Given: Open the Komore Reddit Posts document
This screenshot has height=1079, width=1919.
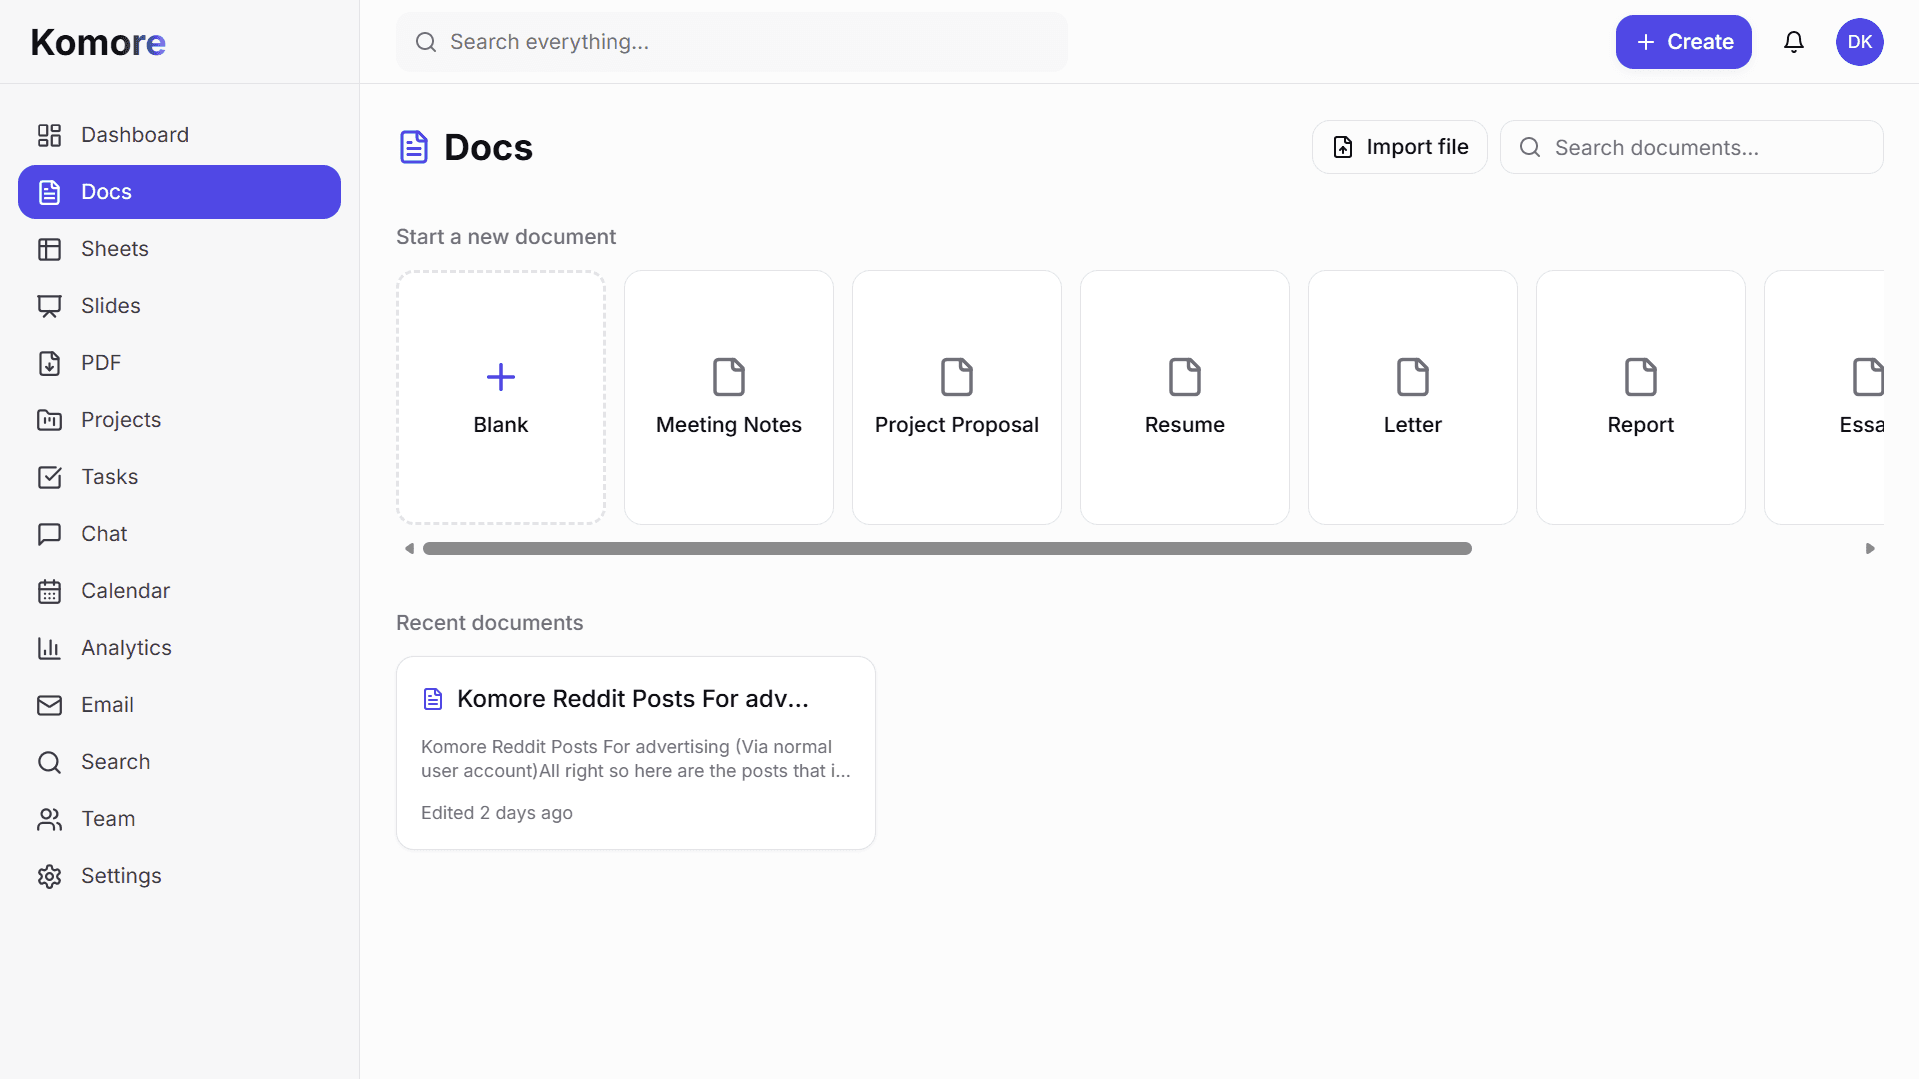Looking at the screenshot, I should point(635,752).
